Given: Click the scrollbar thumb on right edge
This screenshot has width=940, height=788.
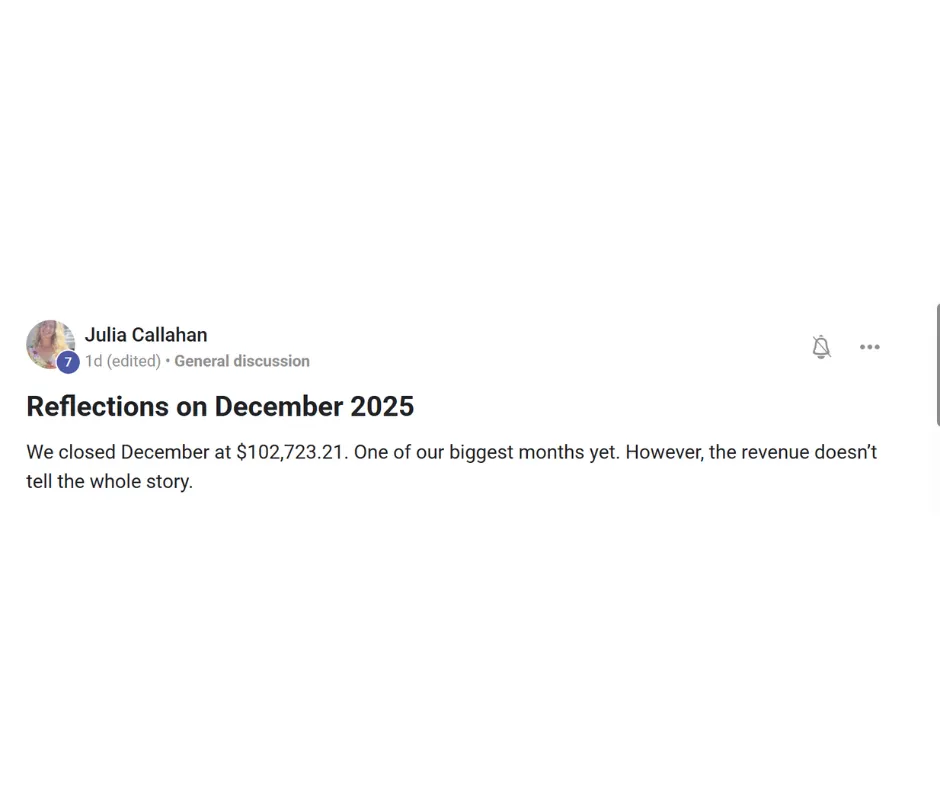Looking at the screenshot, I should [x=938, y=365].
